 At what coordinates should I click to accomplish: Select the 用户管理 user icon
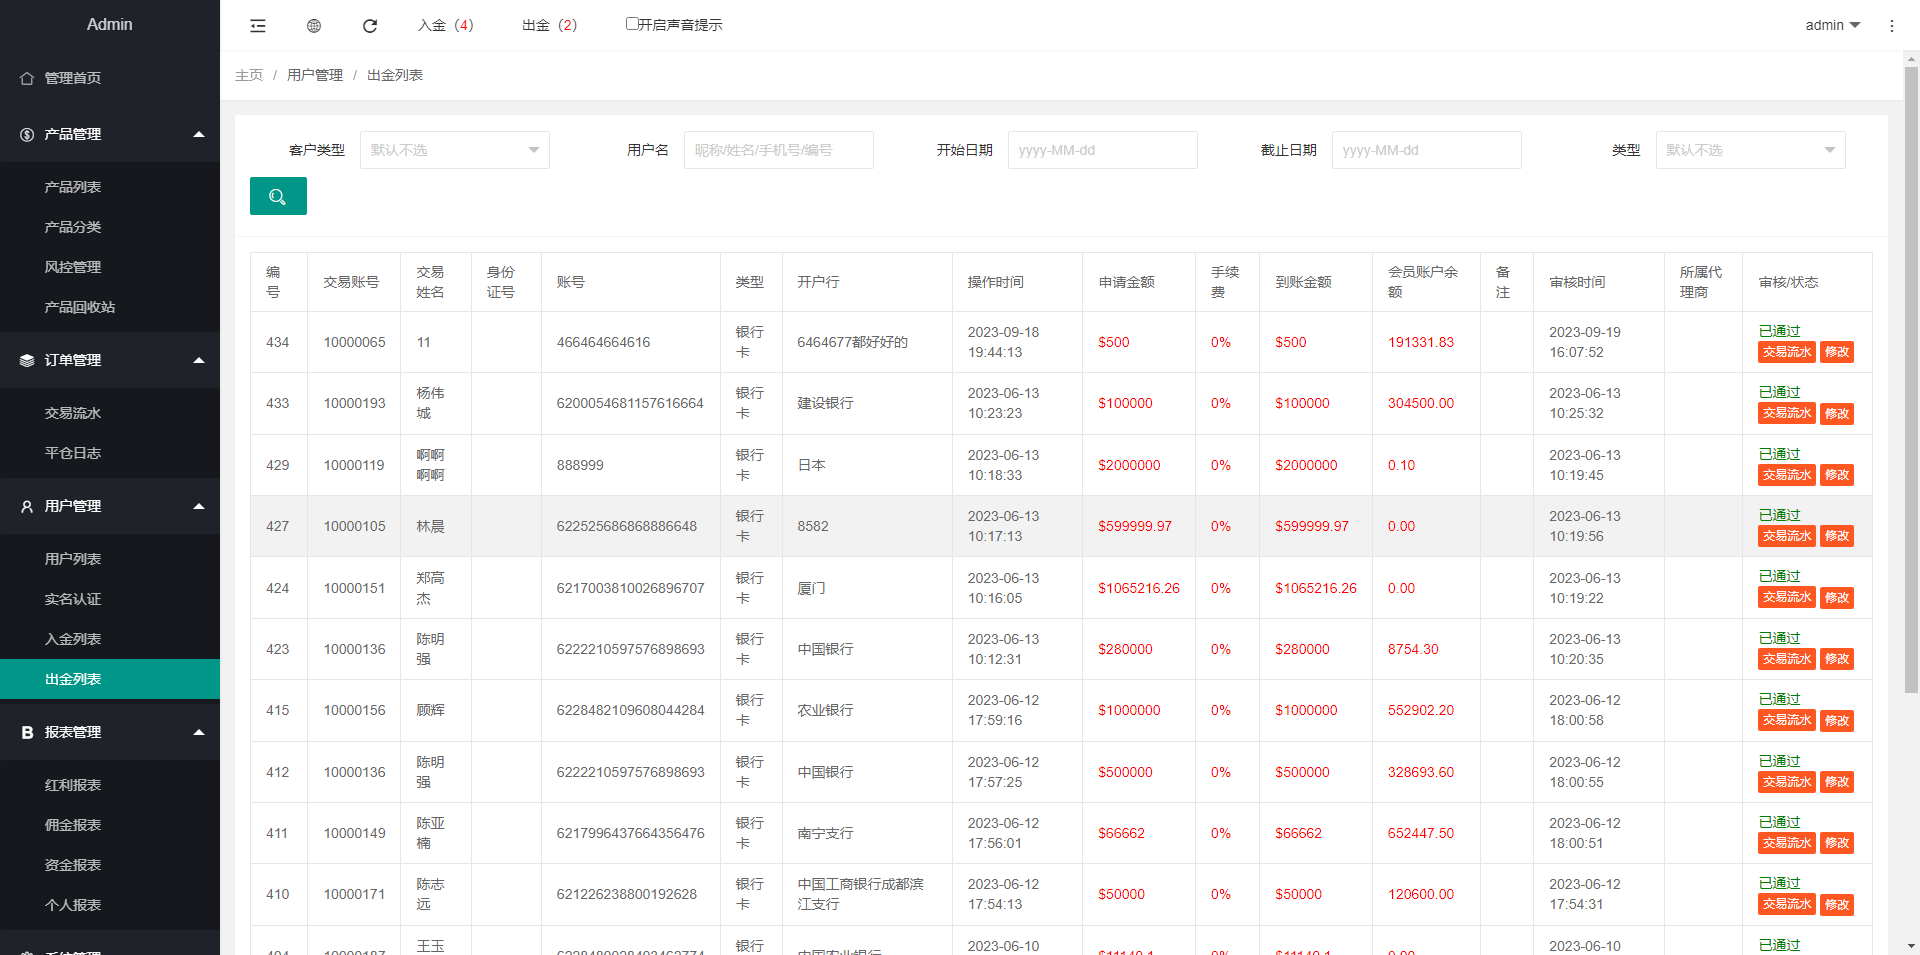click(x=26, y=506)
